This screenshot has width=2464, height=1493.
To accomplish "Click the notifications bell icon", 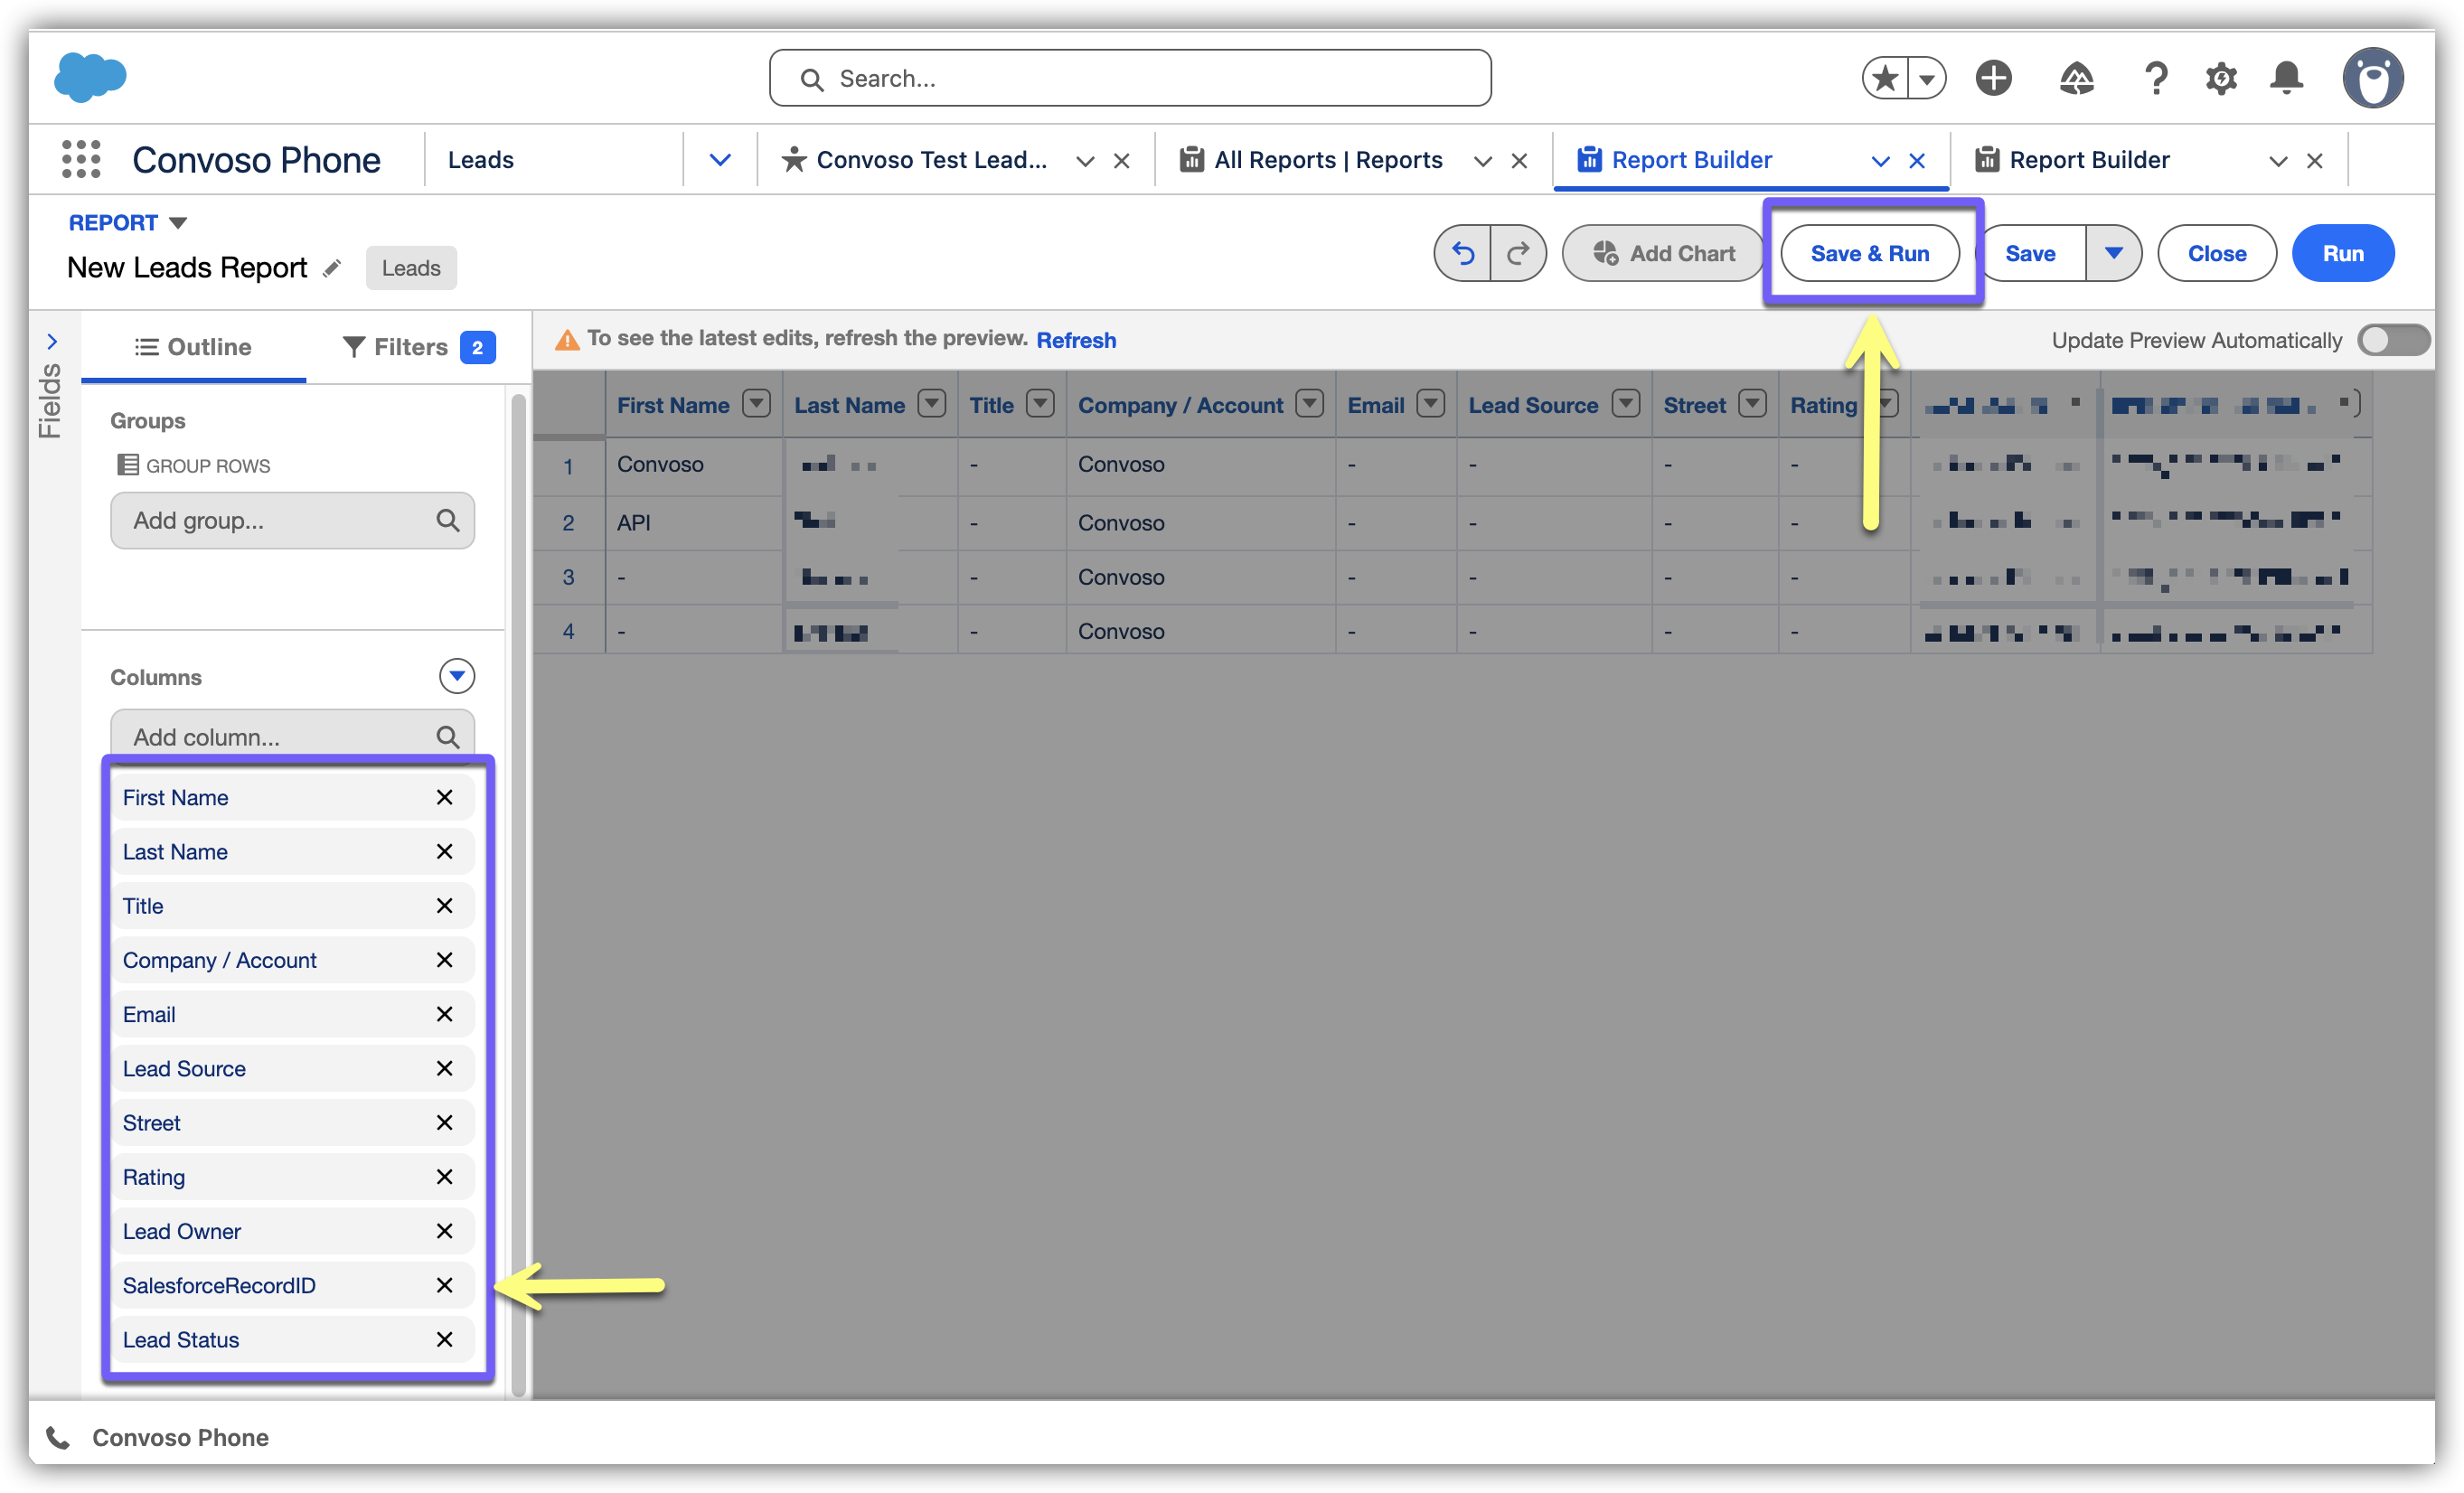I will point(2286,78).
